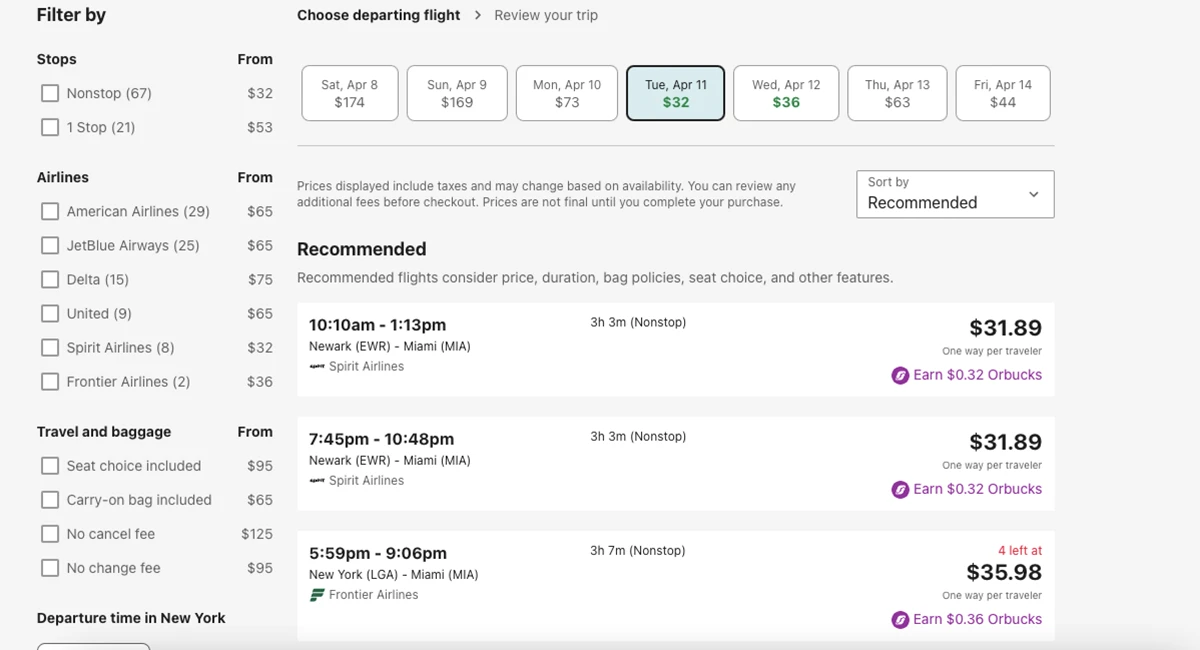Click the Frontier Airlines logo icon
The width and height of the screenshot is (1200, 650).
(x=317, y=595)
